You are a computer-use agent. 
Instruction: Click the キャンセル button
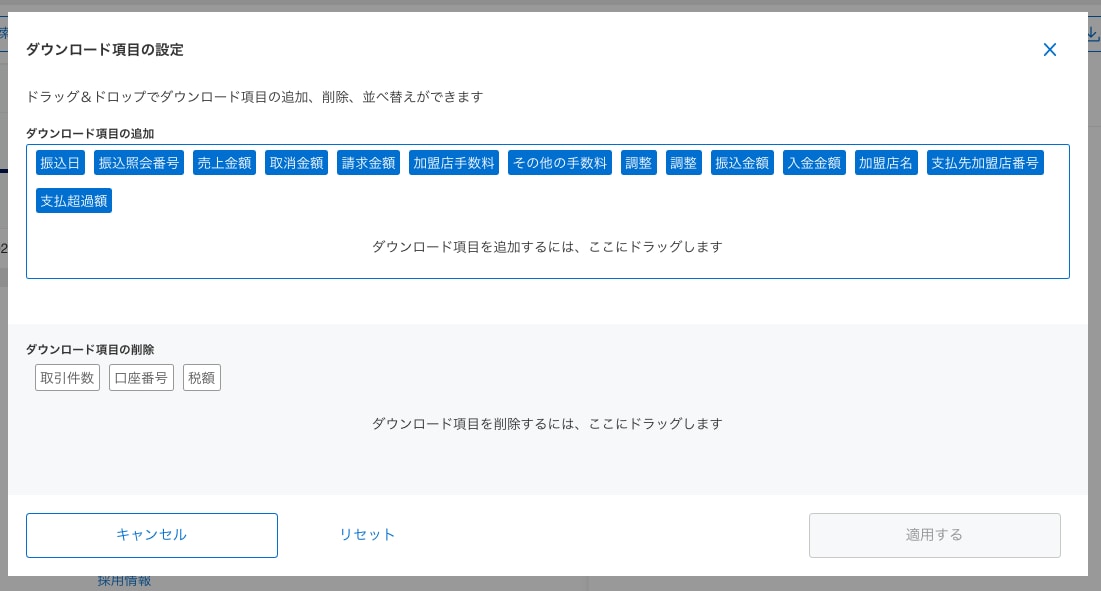coord(151,535)
